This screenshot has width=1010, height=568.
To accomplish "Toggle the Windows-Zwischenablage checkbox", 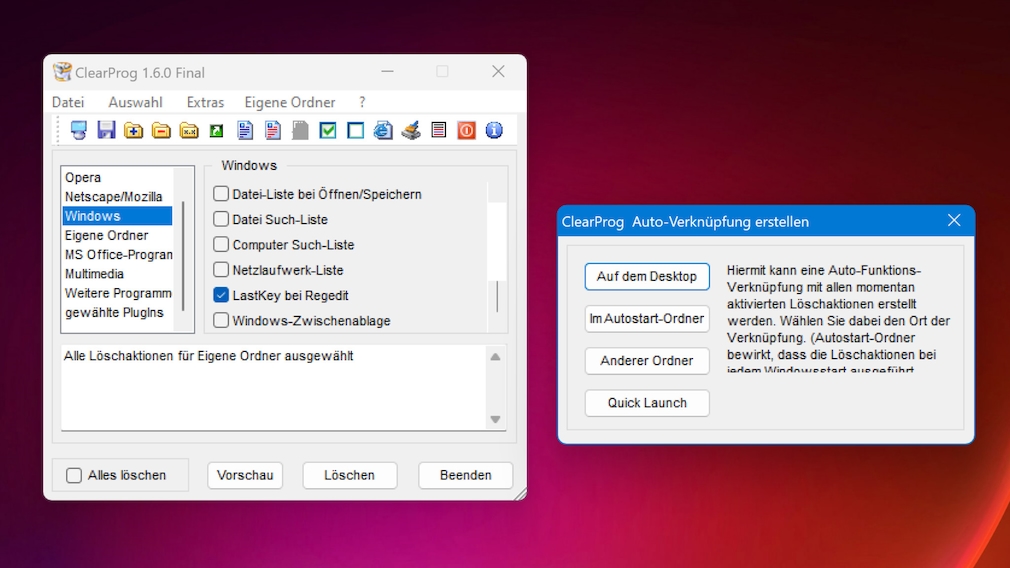I will pyautogui.click(x=221, y=320).
